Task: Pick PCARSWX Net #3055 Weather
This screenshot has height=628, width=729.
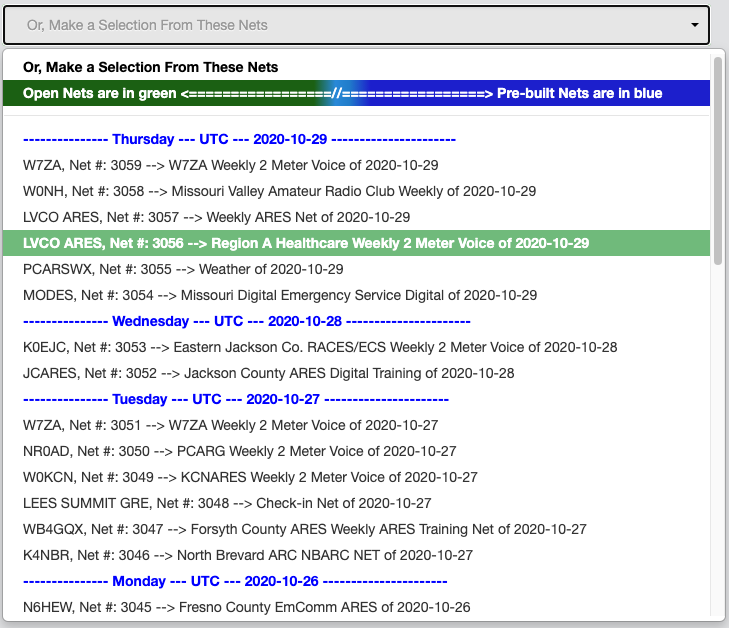Action: pos(356,269)
